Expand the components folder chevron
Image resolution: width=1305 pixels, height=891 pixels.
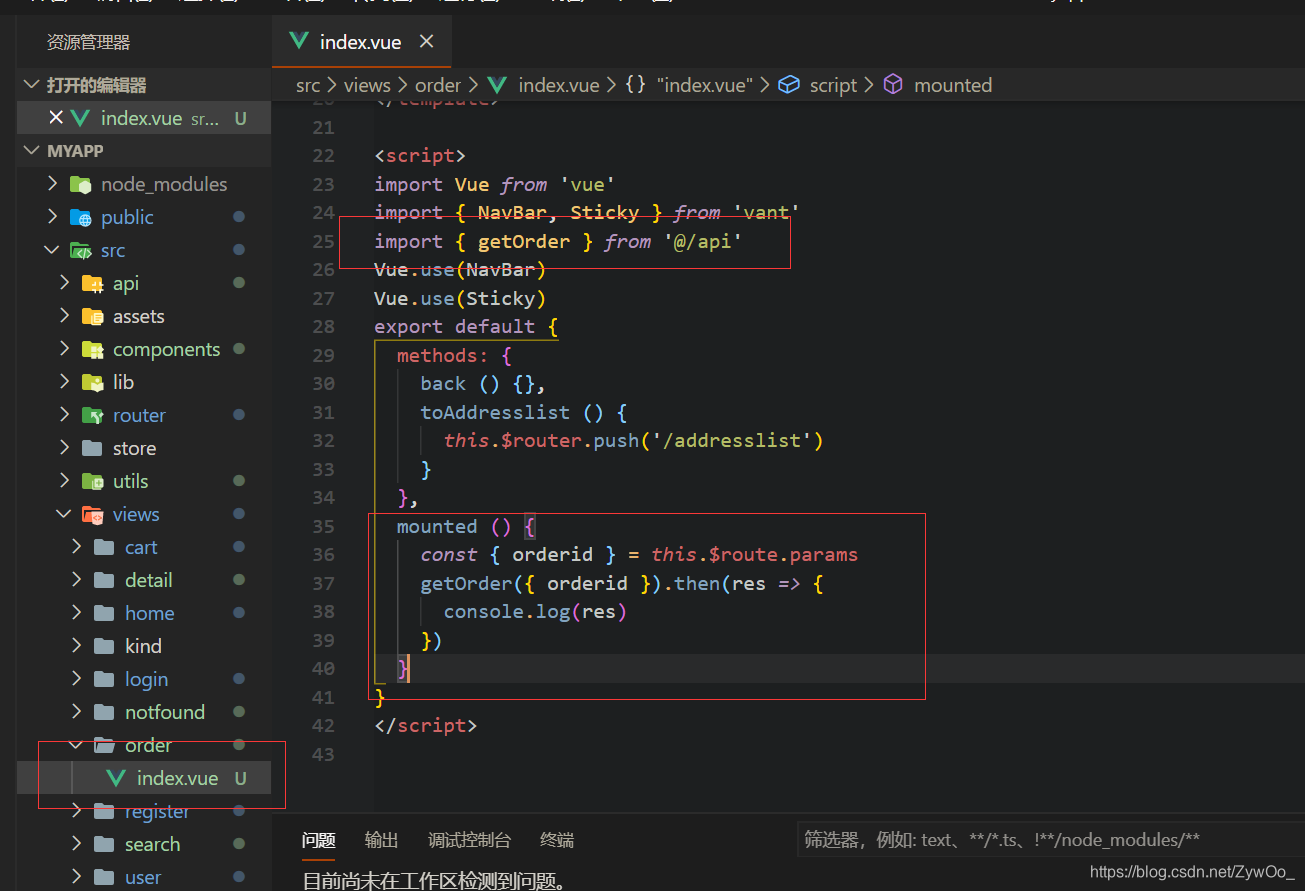point(65,349)
